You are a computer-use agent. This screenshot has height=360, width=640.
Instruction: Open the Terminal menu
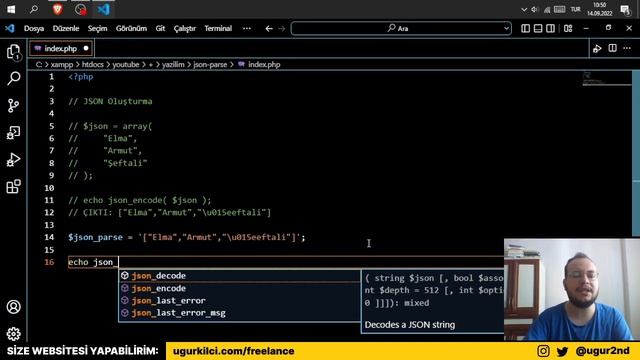pyautogui.click(x=218, y=29)
